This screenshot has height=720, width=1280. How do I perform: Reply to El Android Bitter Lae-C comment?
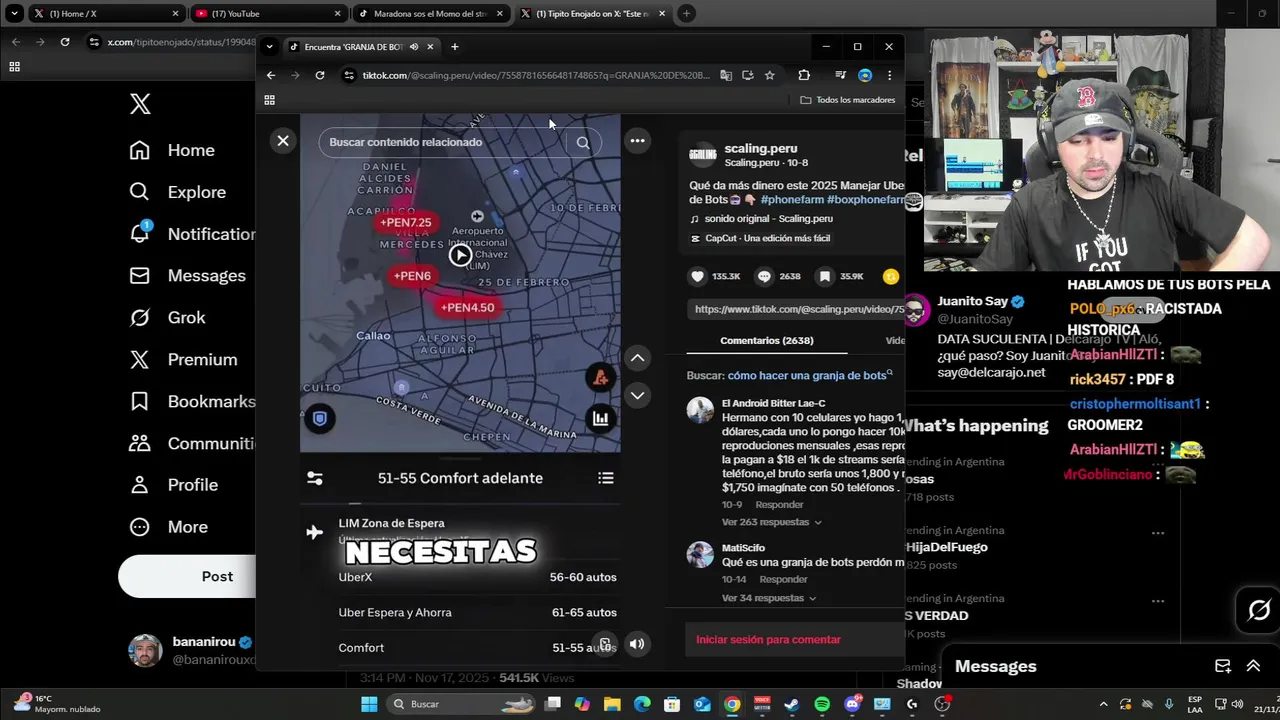click(779, 505)
